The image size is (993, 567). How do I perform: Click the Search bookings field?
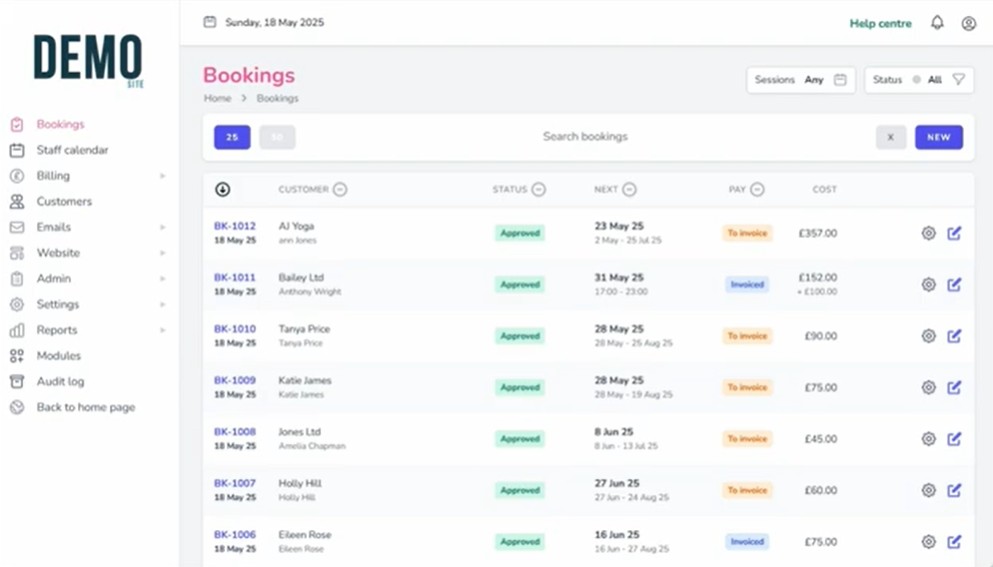pyautogui.click(x=585, y=137)
